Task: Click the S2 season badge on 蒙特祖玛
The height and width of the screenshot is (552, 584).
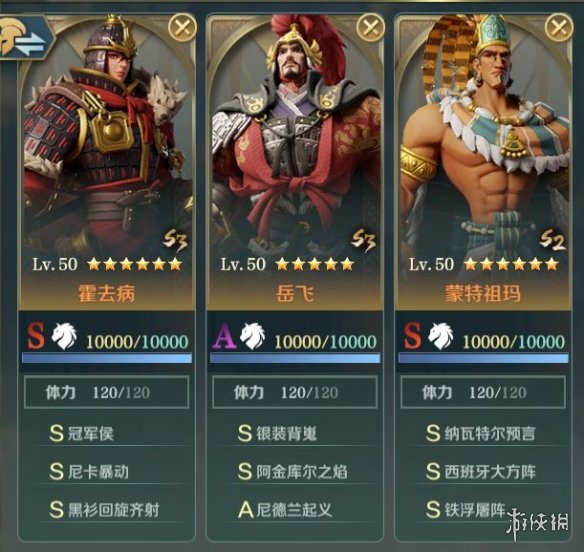Action: tap(552, 239)
